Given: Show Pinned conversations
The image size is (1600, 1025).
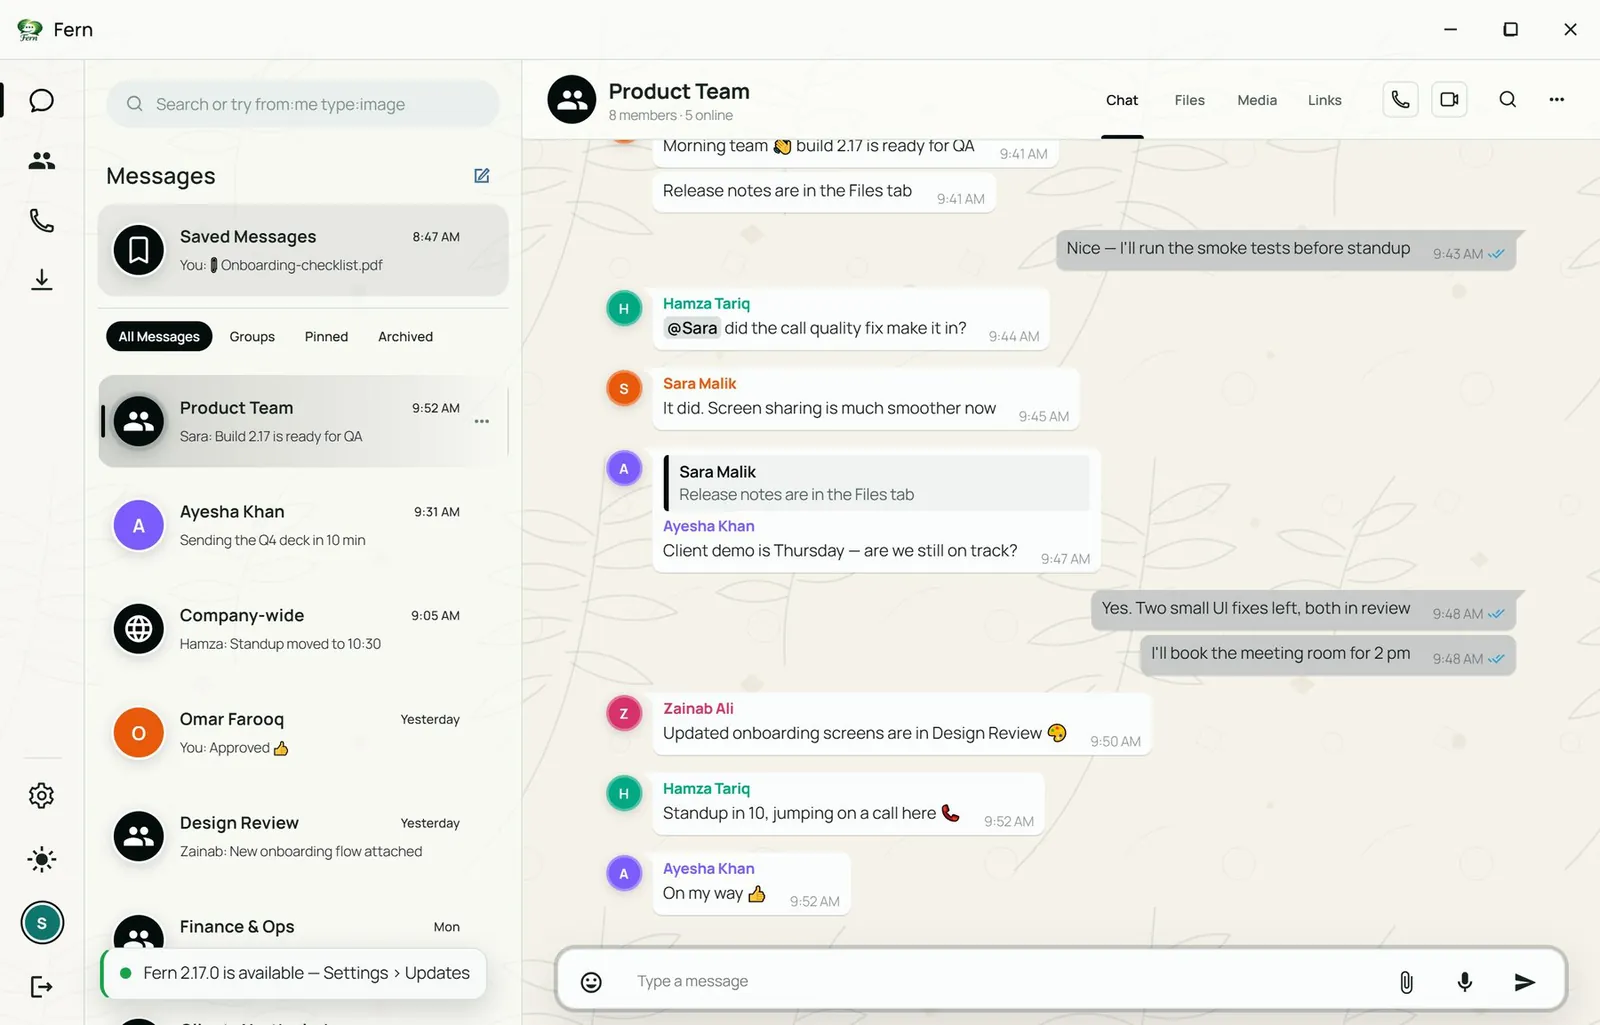Looking at the screenshot, I should pos(326,337).
